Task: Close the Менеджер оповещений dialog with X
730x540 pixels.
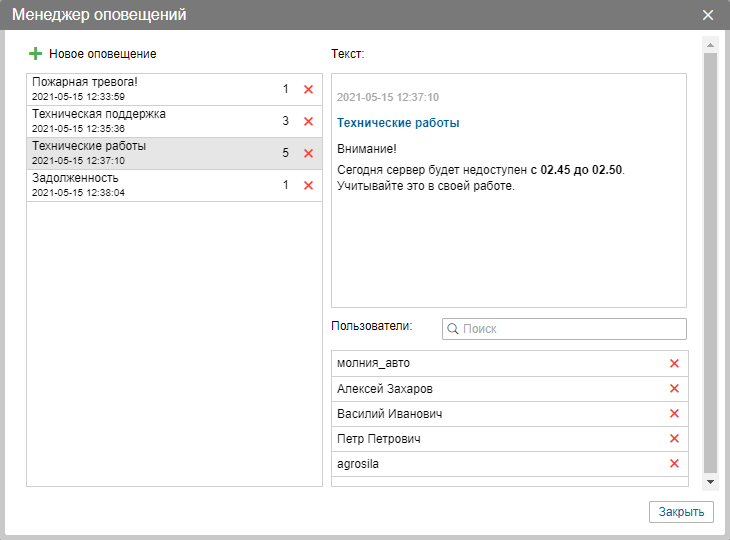Action: coord(708,15)
